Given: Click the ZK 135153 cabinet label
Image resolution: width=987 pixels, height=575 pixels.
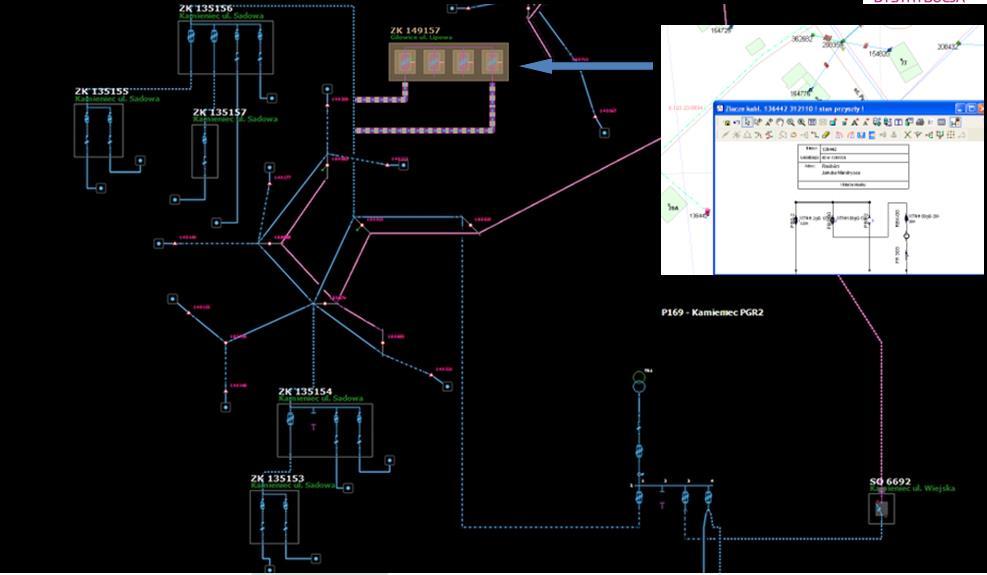Looking at the screenshot, I should pos(278,479).
